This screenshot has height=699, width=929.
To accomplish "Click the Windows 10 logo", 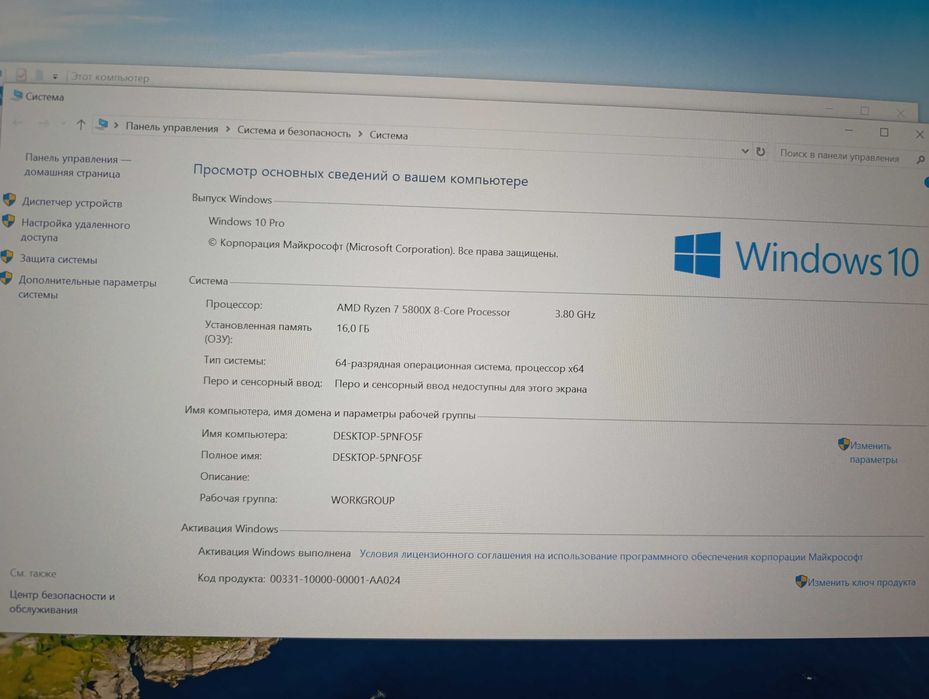I will [x=796, y=256].
